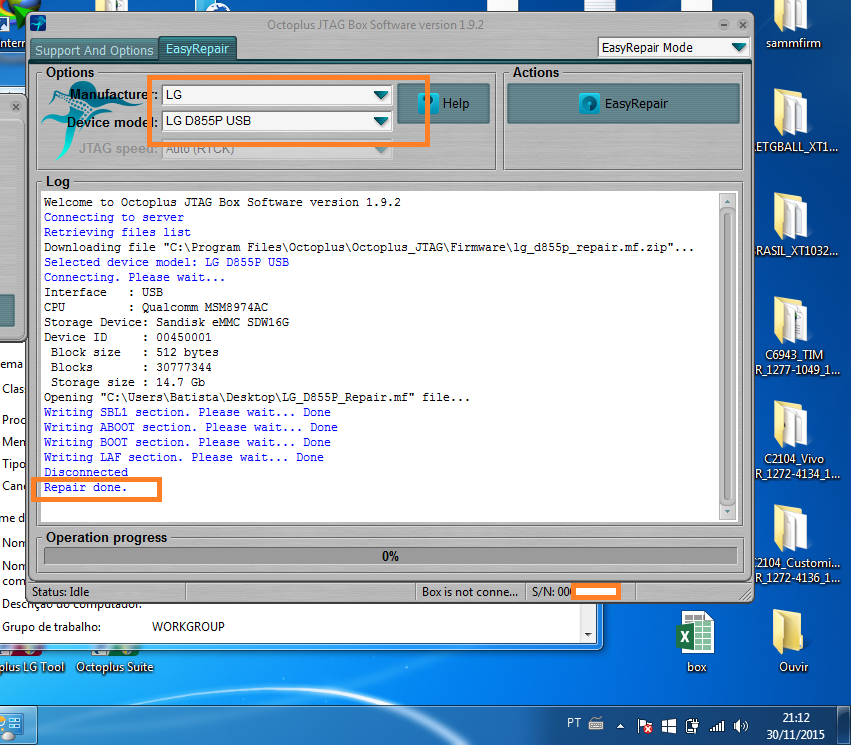Click the 'Opening ...LG_D855P_Repair.mf' log line

point(257,398)
